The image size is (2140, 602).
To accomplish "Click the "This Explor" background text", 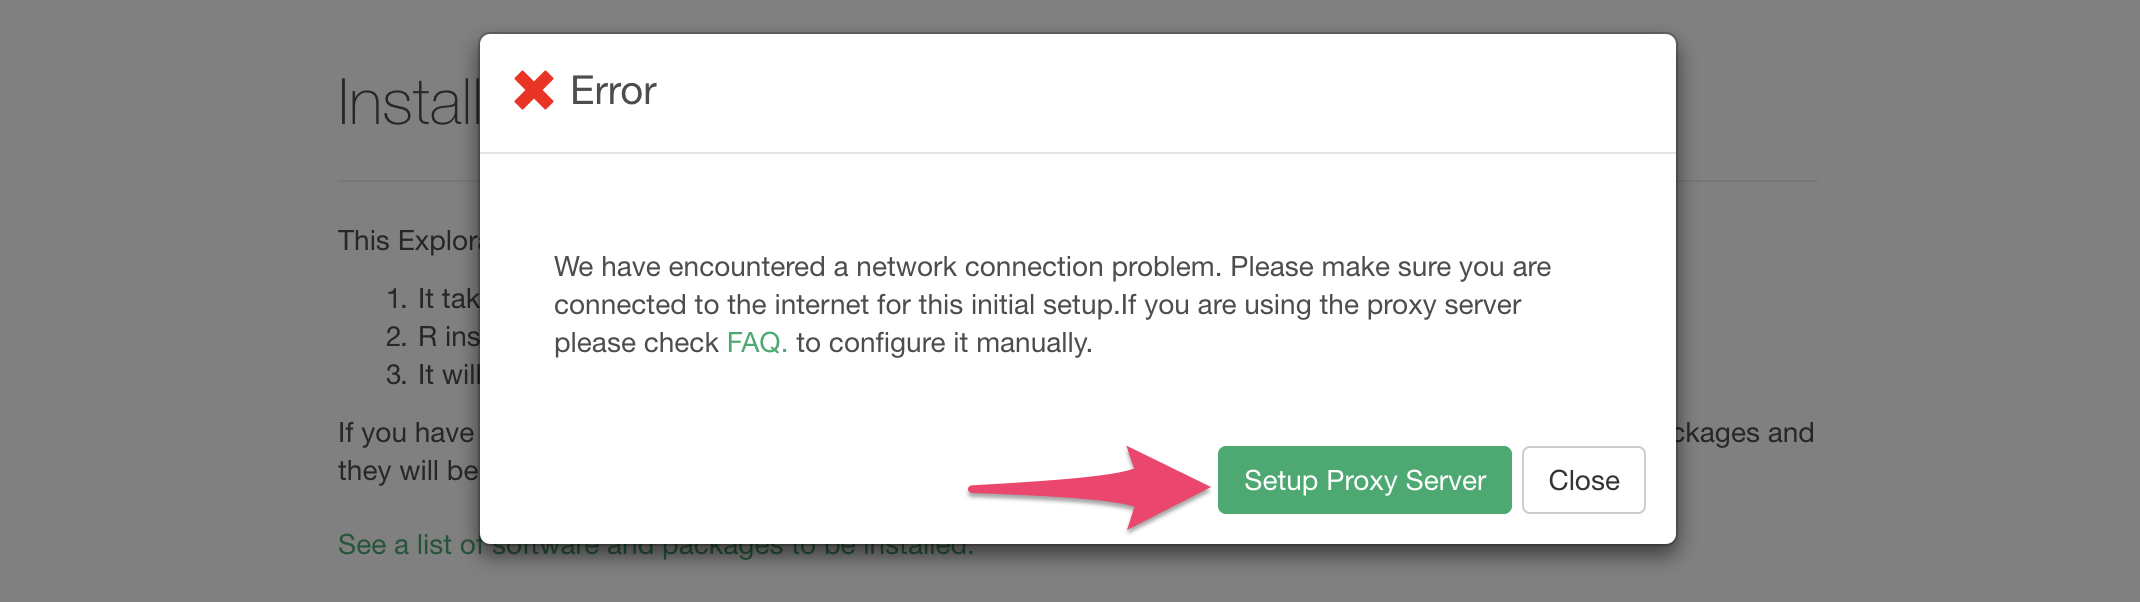I will click(x=408, y=241).
